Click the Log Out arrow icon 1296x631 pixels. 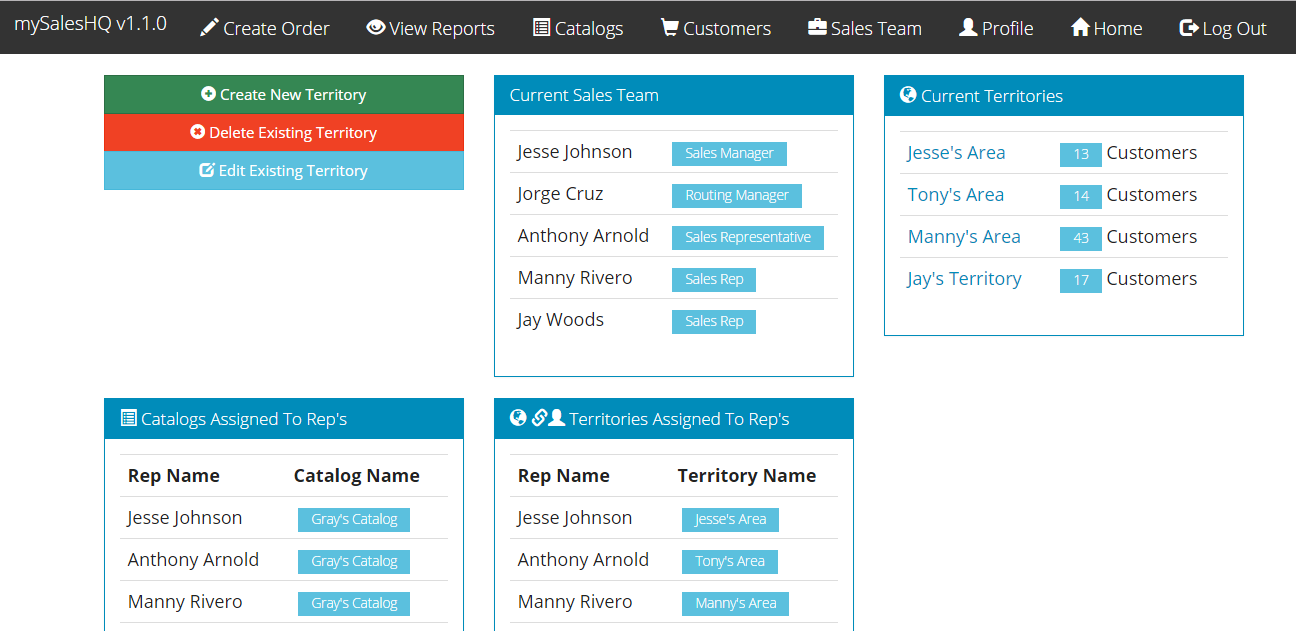tap(1189, 28)
